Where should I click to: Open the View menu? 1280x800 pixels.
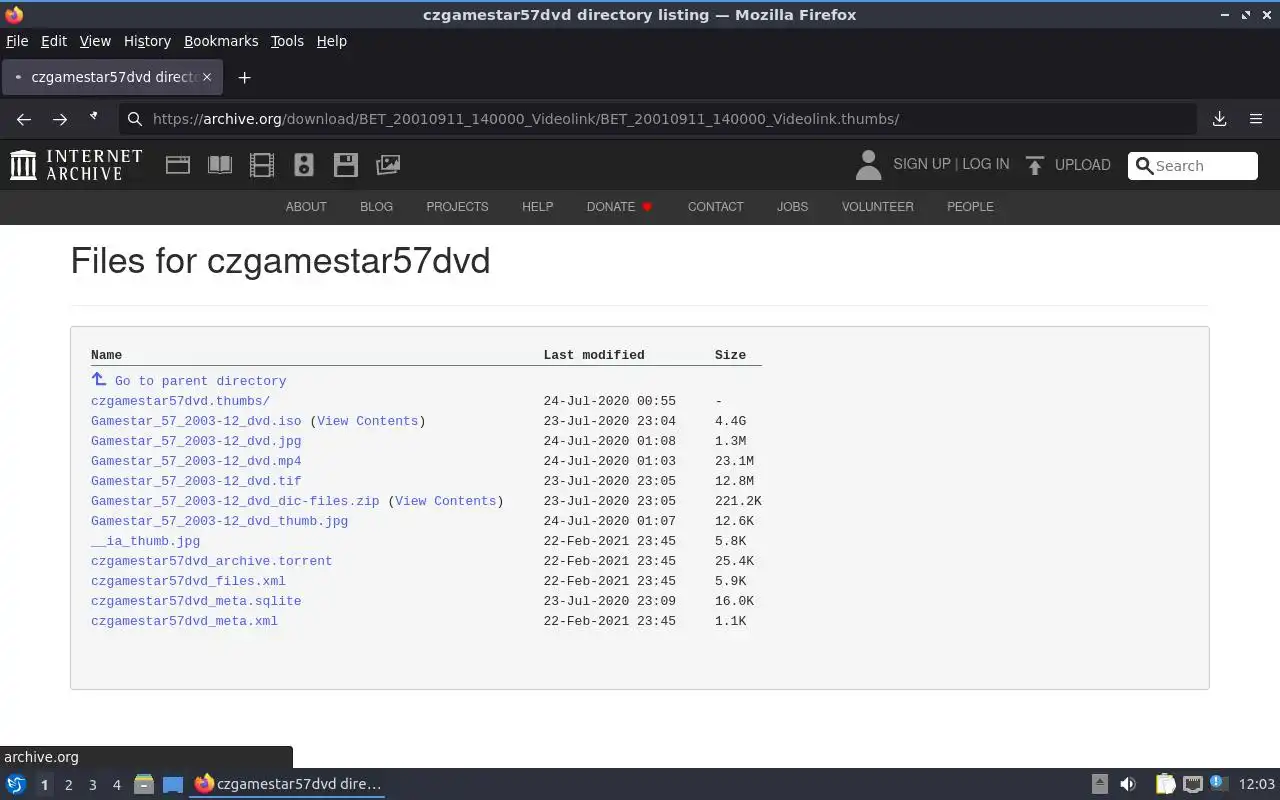tap(95, 41)
